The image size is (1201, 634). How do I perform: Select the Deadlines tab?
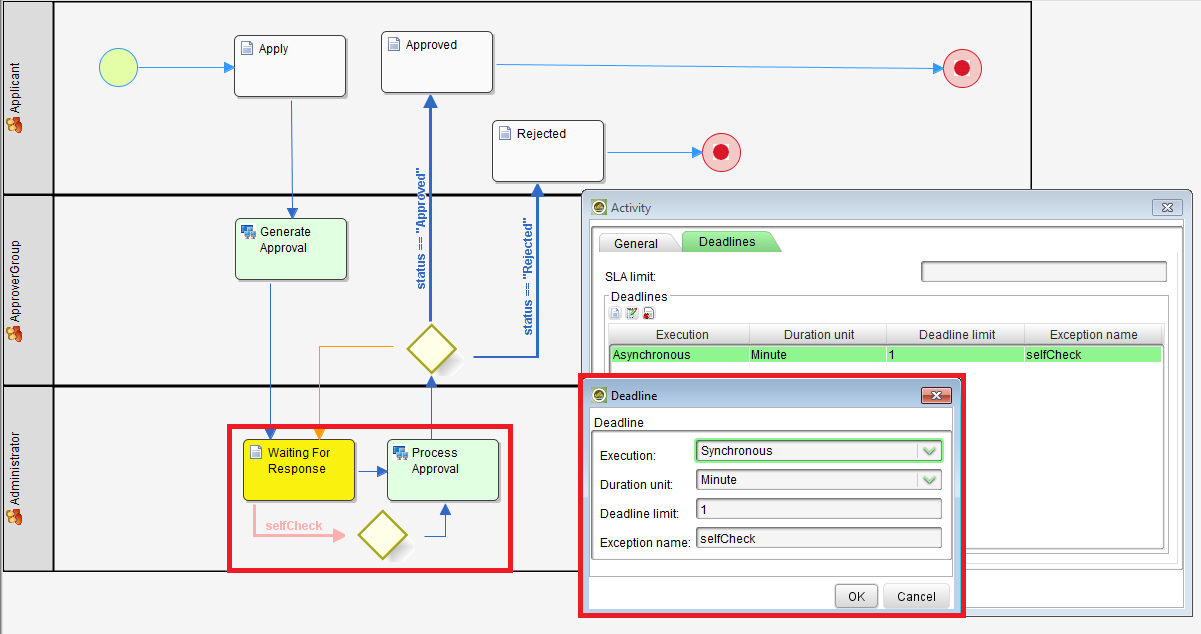pyautogui.click(x=727, y=242)
